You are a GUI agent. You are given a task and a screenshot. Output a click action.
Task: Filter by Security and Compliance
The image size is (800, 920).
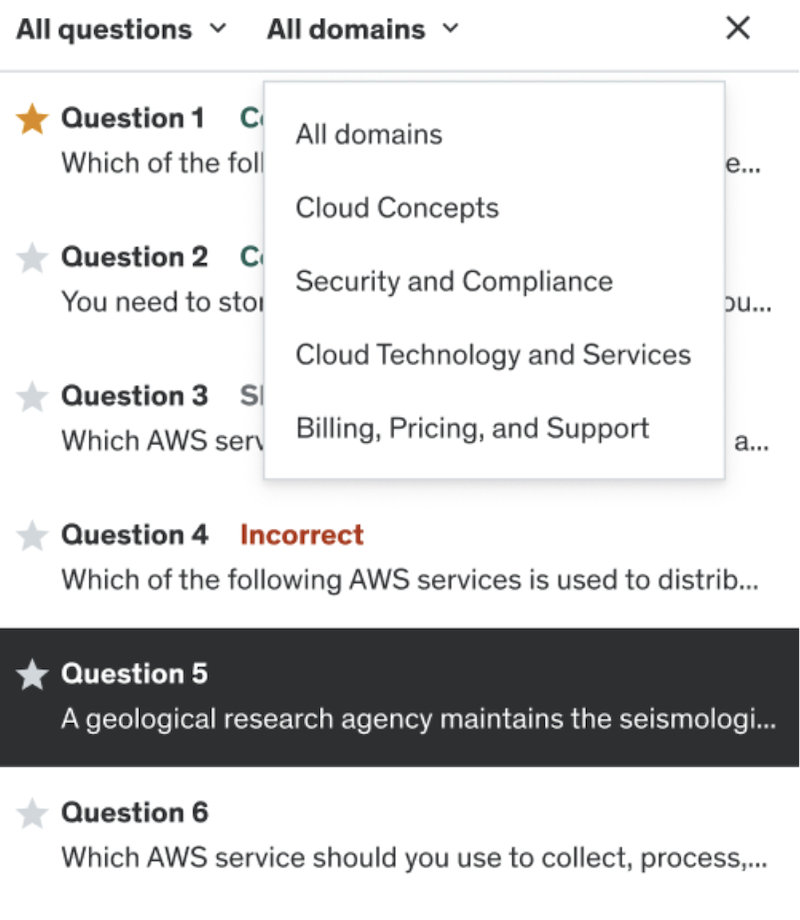[454, 281]
